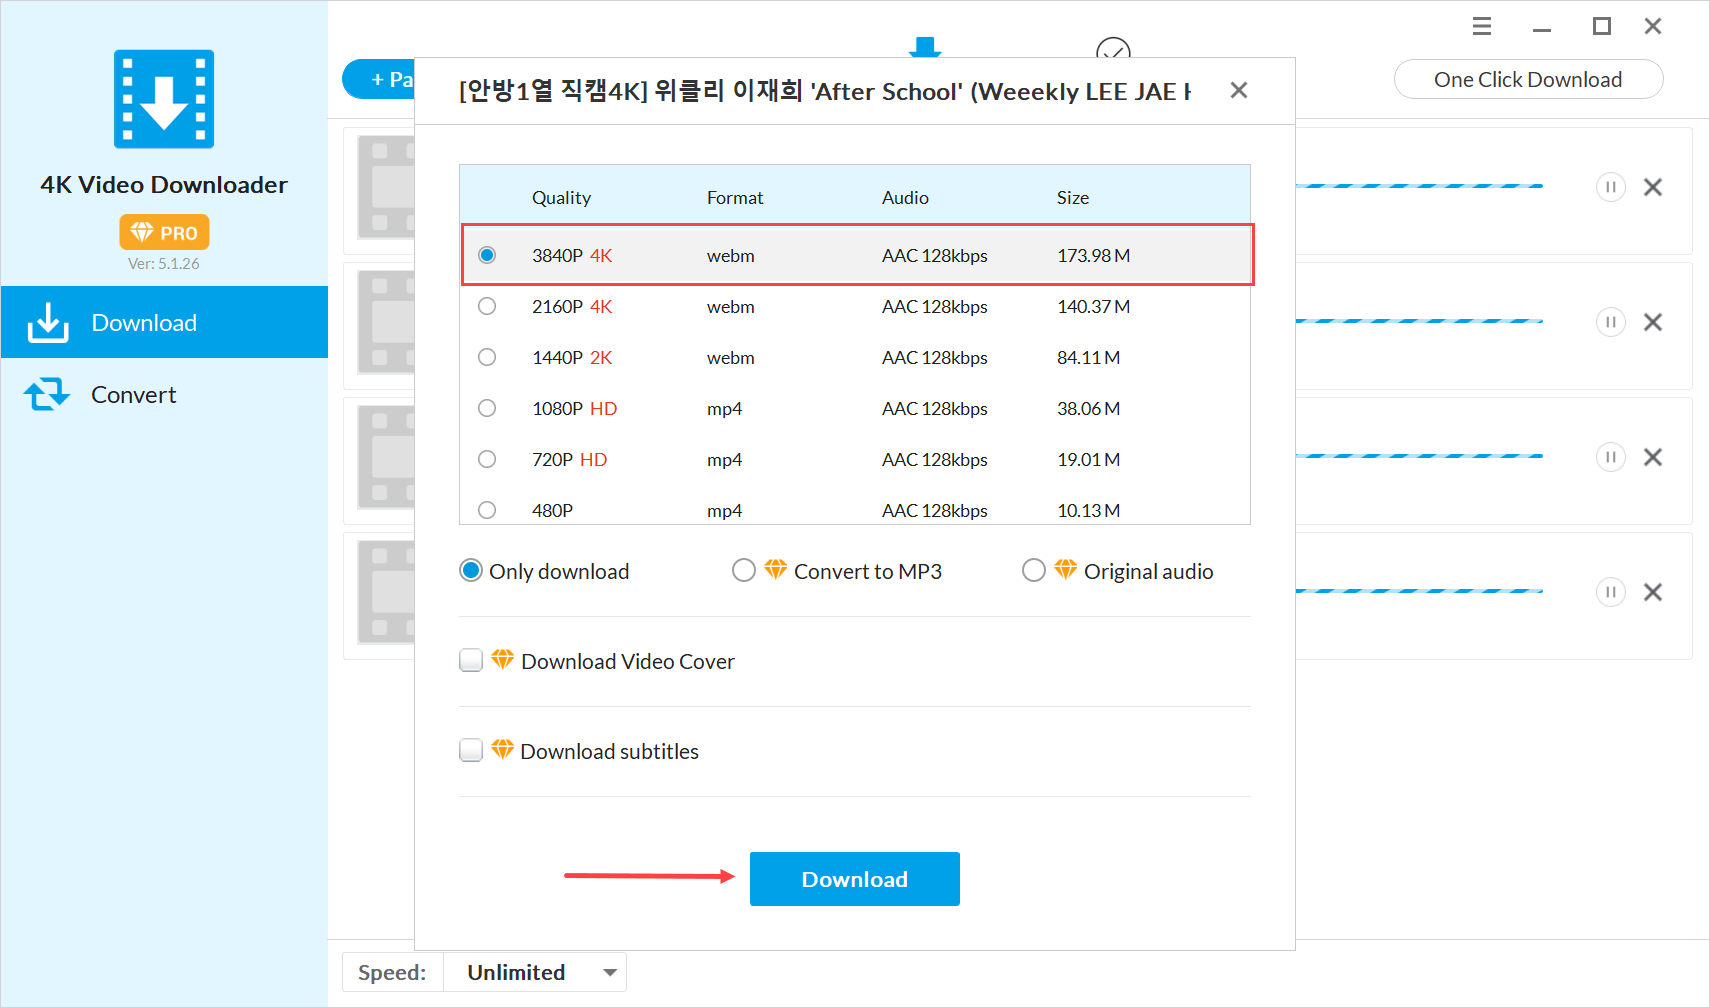This screenshot has width=1710, height=1008.
Task: Open the Convert sidebar tab
Action: (164, 394)
